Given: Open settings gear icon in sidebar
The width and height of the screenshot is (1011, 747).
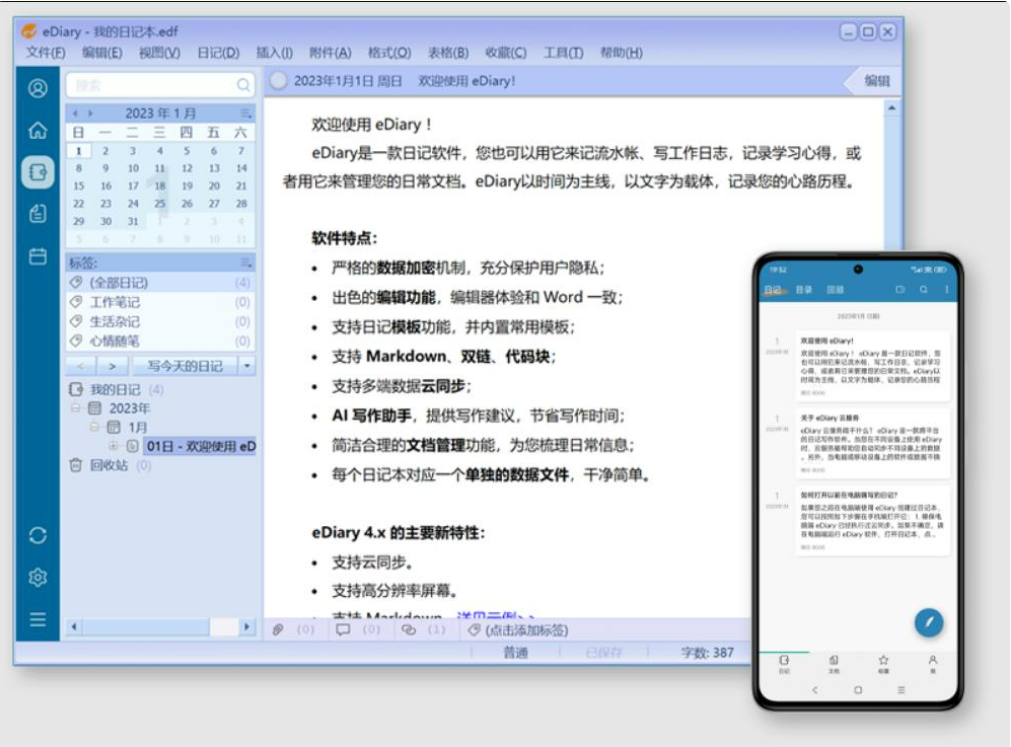Looking at the screenshot, I should 37,577.
